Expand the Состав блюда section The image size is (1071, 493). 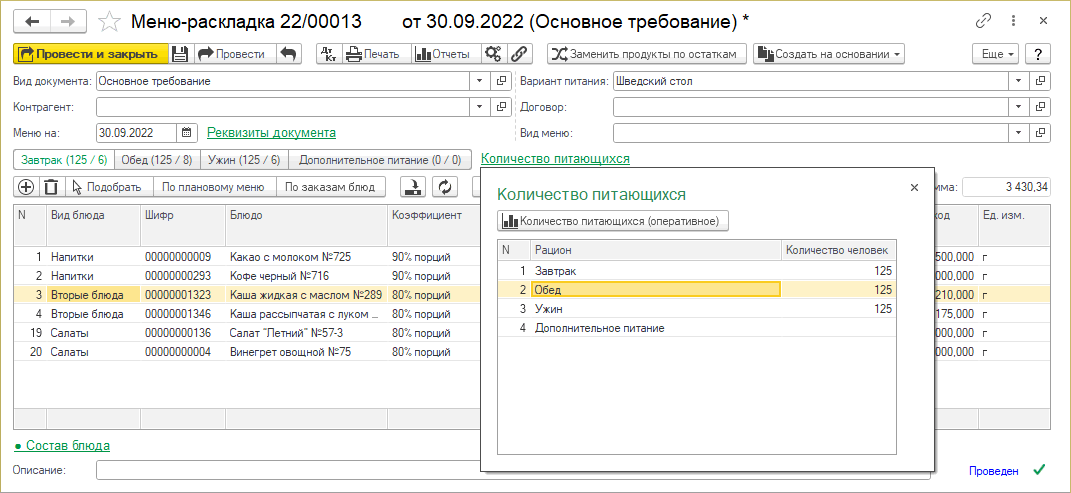coord(62,445)
